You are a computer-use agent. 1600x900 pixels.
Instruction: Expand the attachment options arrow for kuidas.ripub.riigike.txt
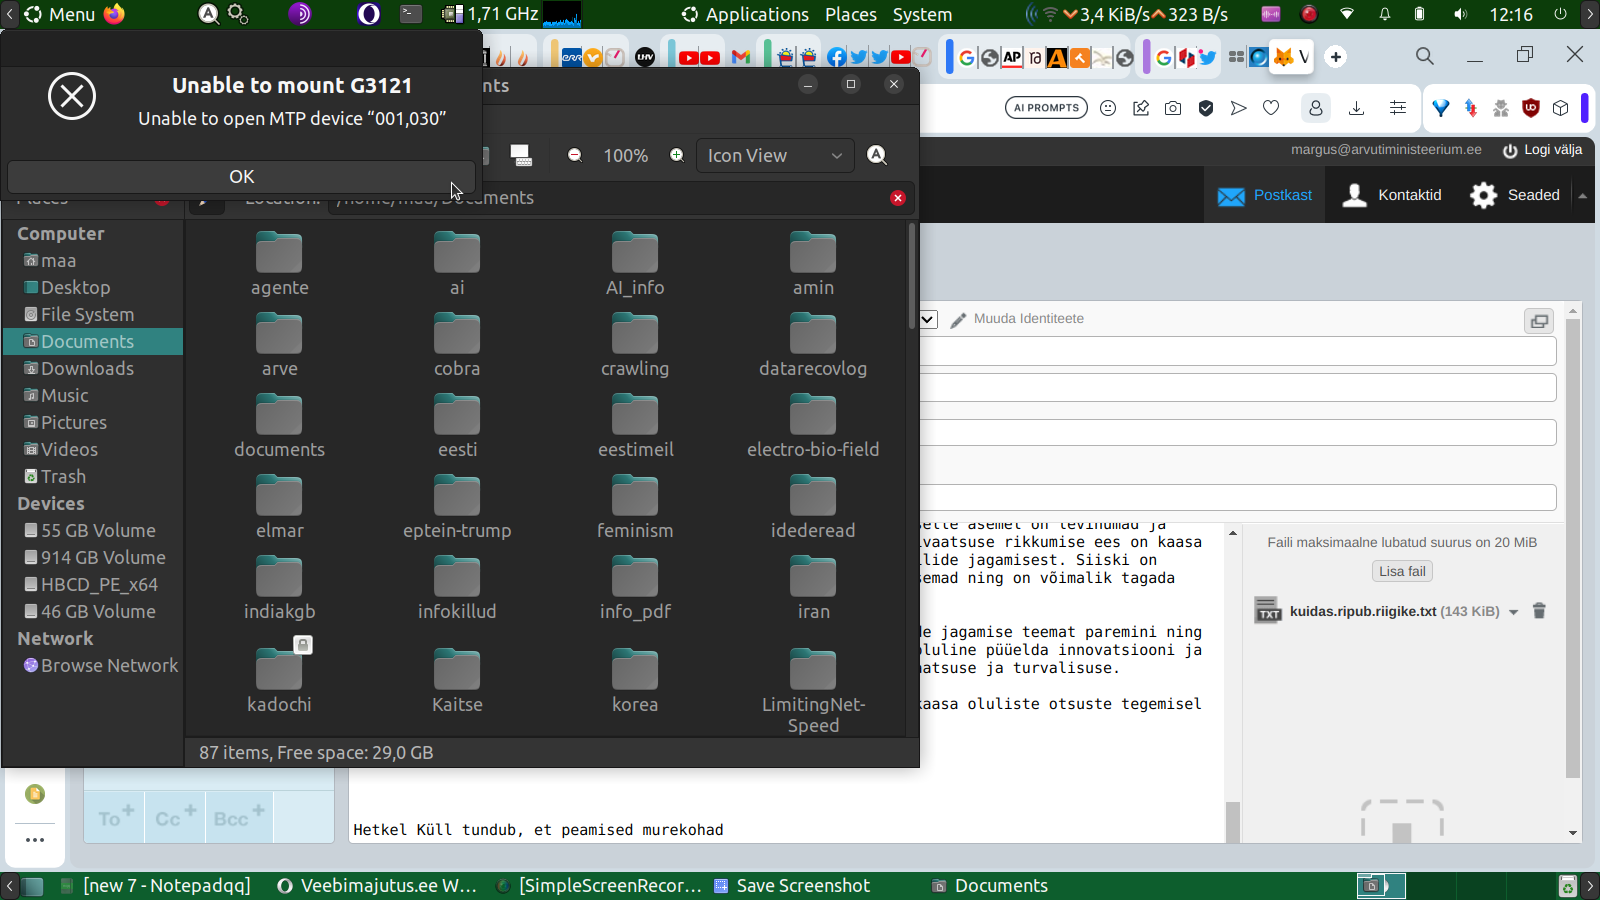coord(1513,612)
